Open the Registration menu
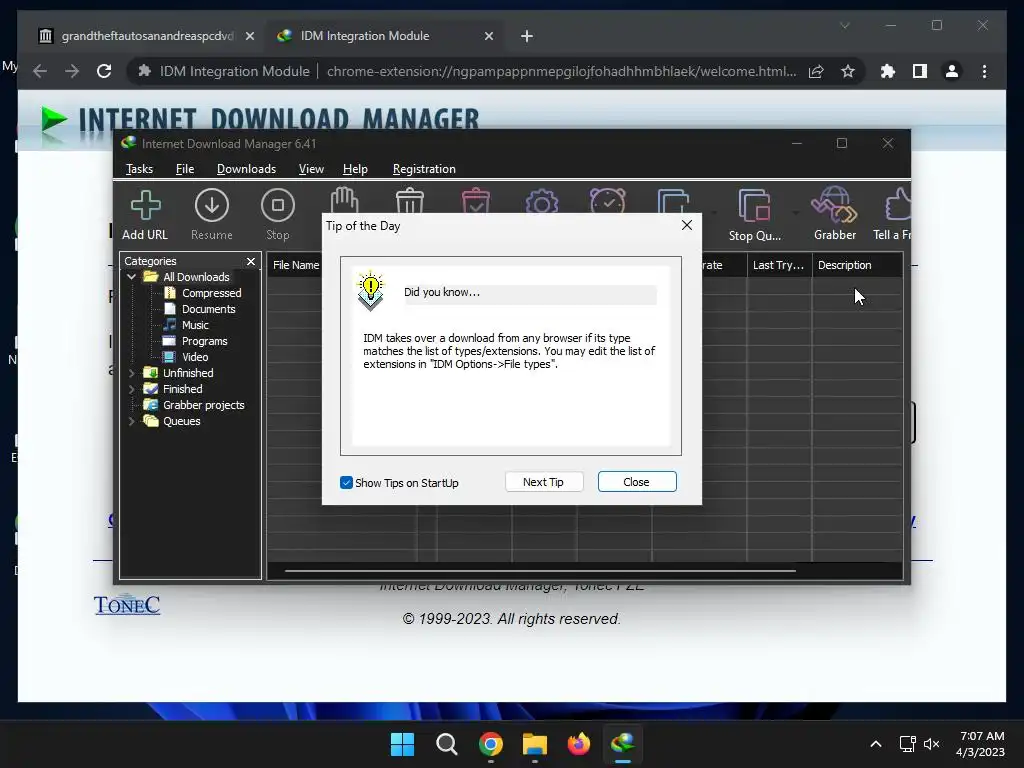 [424, 169]
